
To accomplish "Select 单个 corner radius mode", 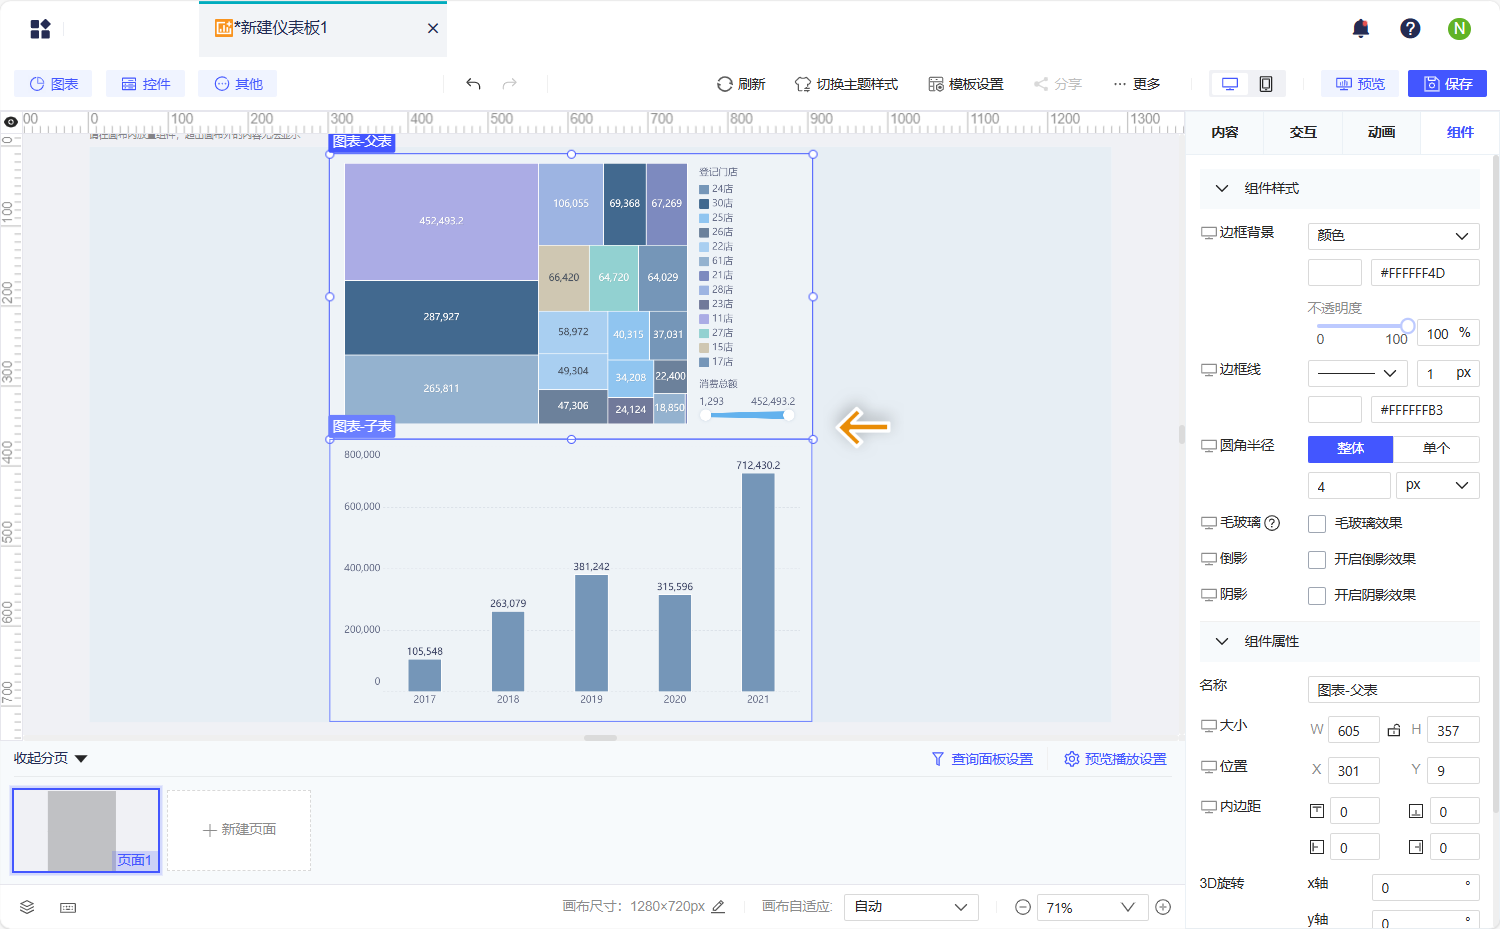I will click(1436, 449).
